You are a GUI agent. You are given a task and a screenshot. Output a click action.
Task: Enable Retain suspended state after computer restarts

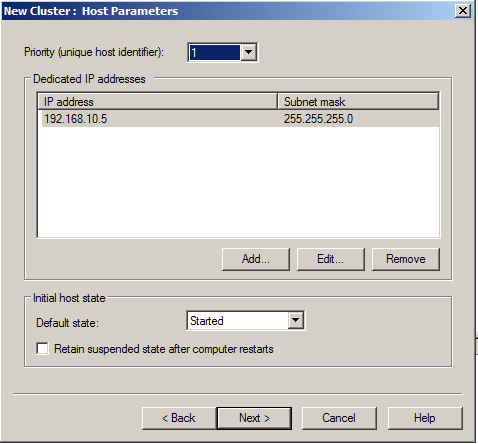[x=42, y=349]
